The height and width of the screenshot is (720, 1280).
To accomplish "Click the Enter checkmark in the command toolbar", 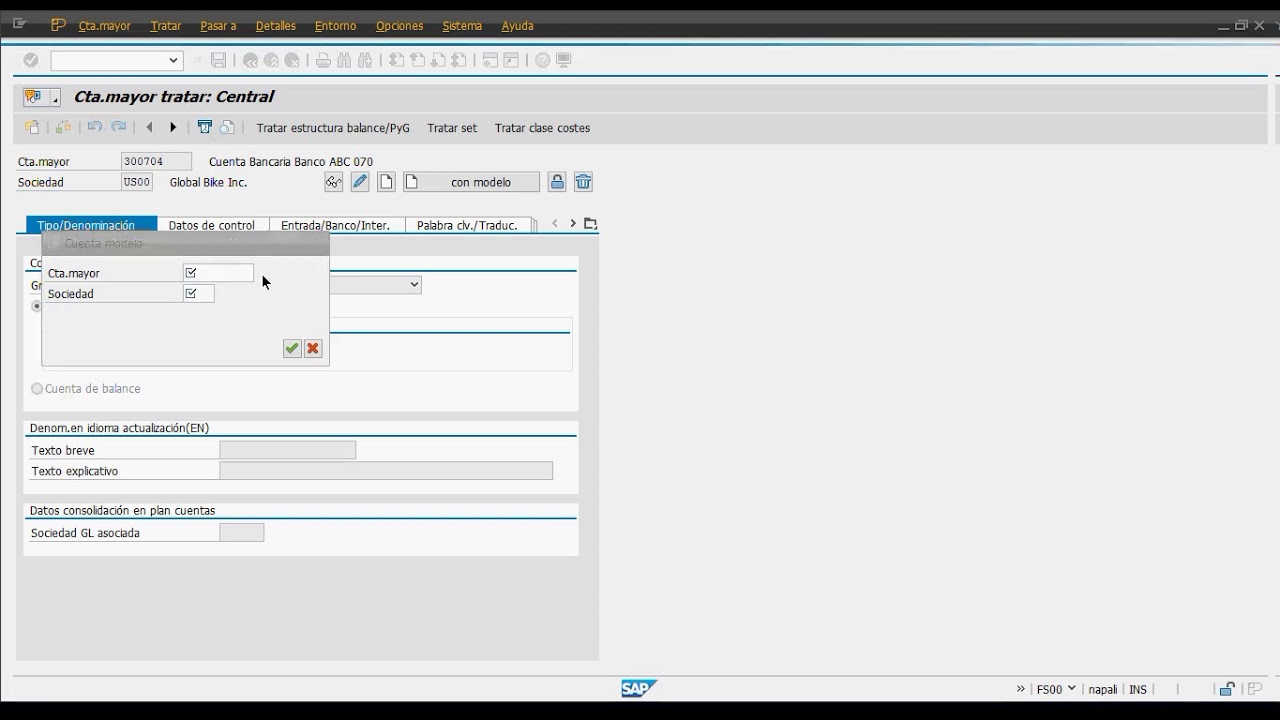I will point(31,60).
